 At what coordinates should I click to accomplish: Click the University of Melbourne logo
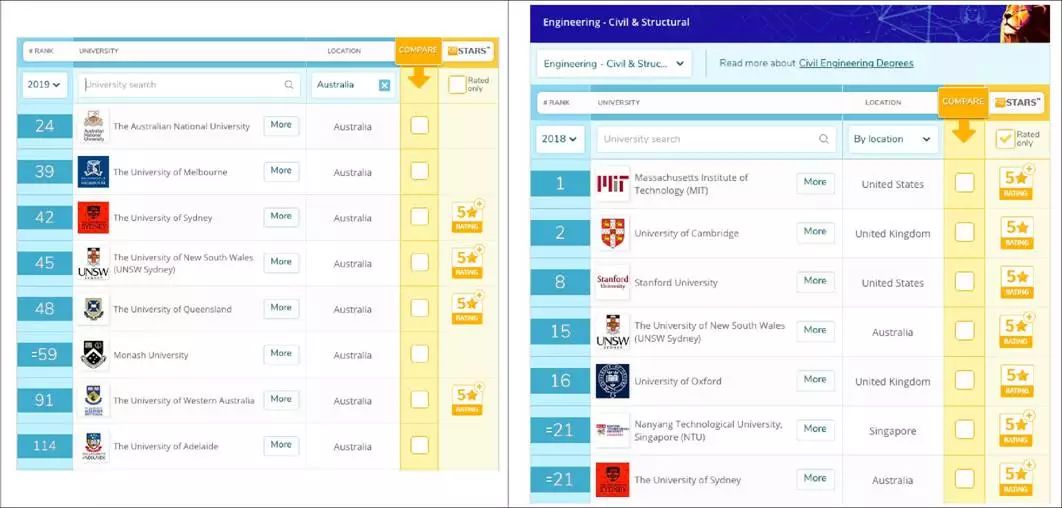[93, 172]
